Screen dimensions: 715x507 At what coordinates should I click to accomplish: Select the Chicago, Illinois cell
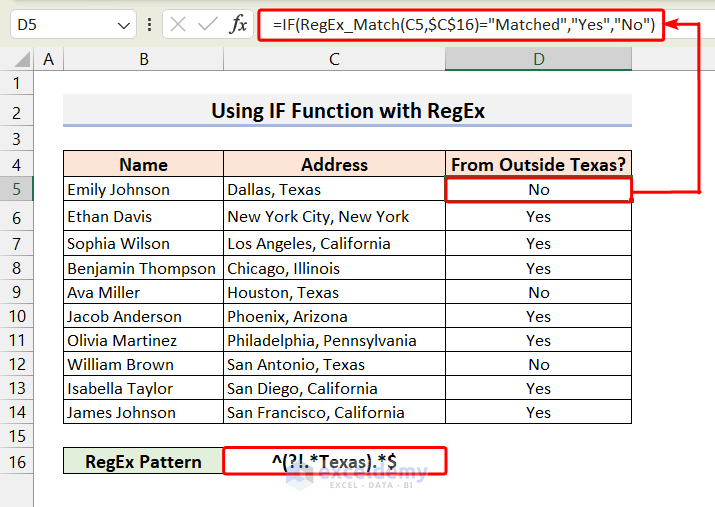[x=334, y=268]
